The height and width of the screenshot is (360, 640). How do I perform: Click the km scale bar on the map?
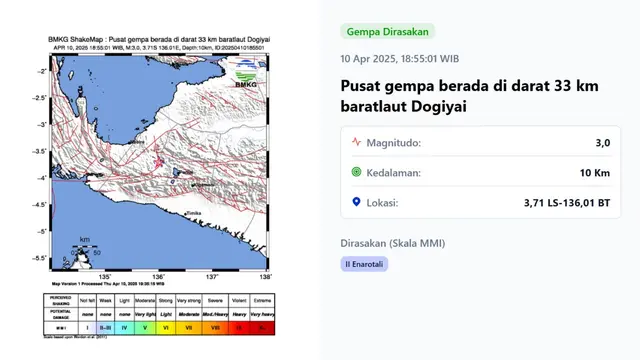(85, 246)
